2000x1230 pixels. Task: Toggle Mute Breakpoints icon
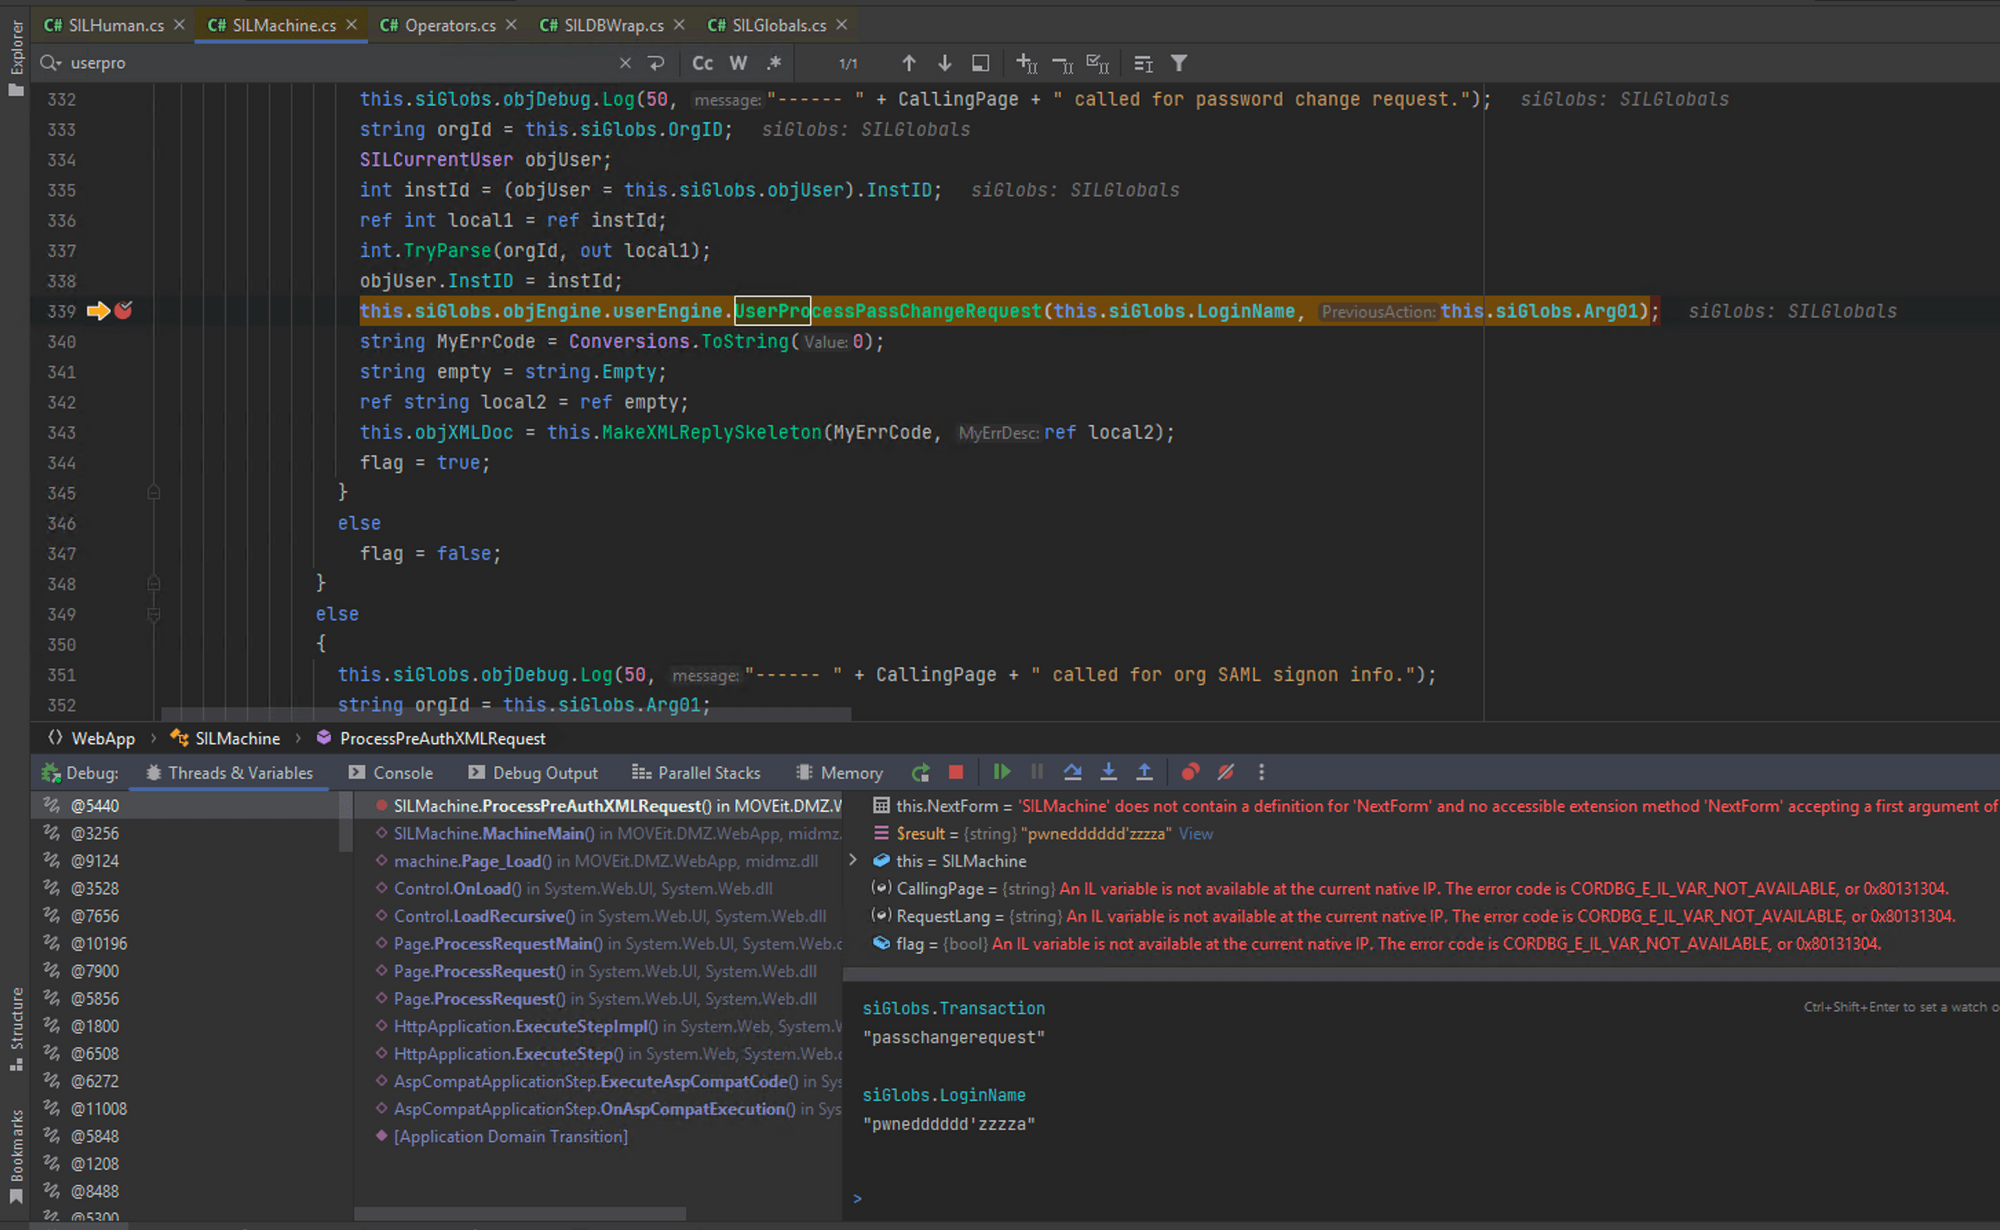tap(1225, 772)
